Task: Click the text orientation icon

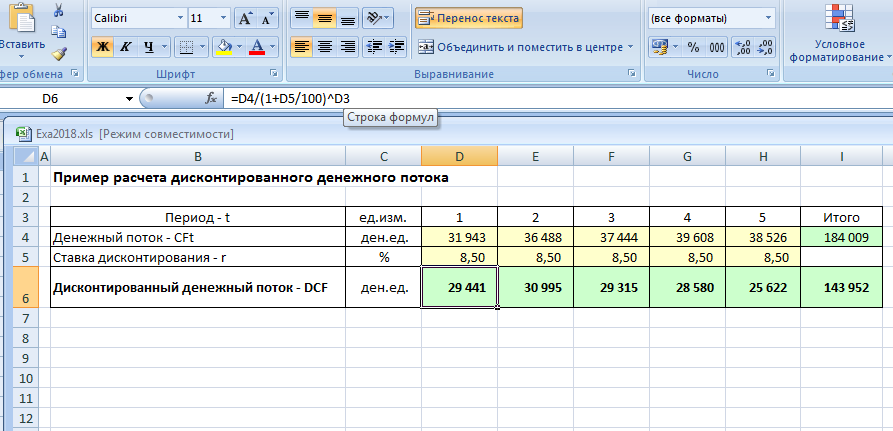Action: (375, 18)
